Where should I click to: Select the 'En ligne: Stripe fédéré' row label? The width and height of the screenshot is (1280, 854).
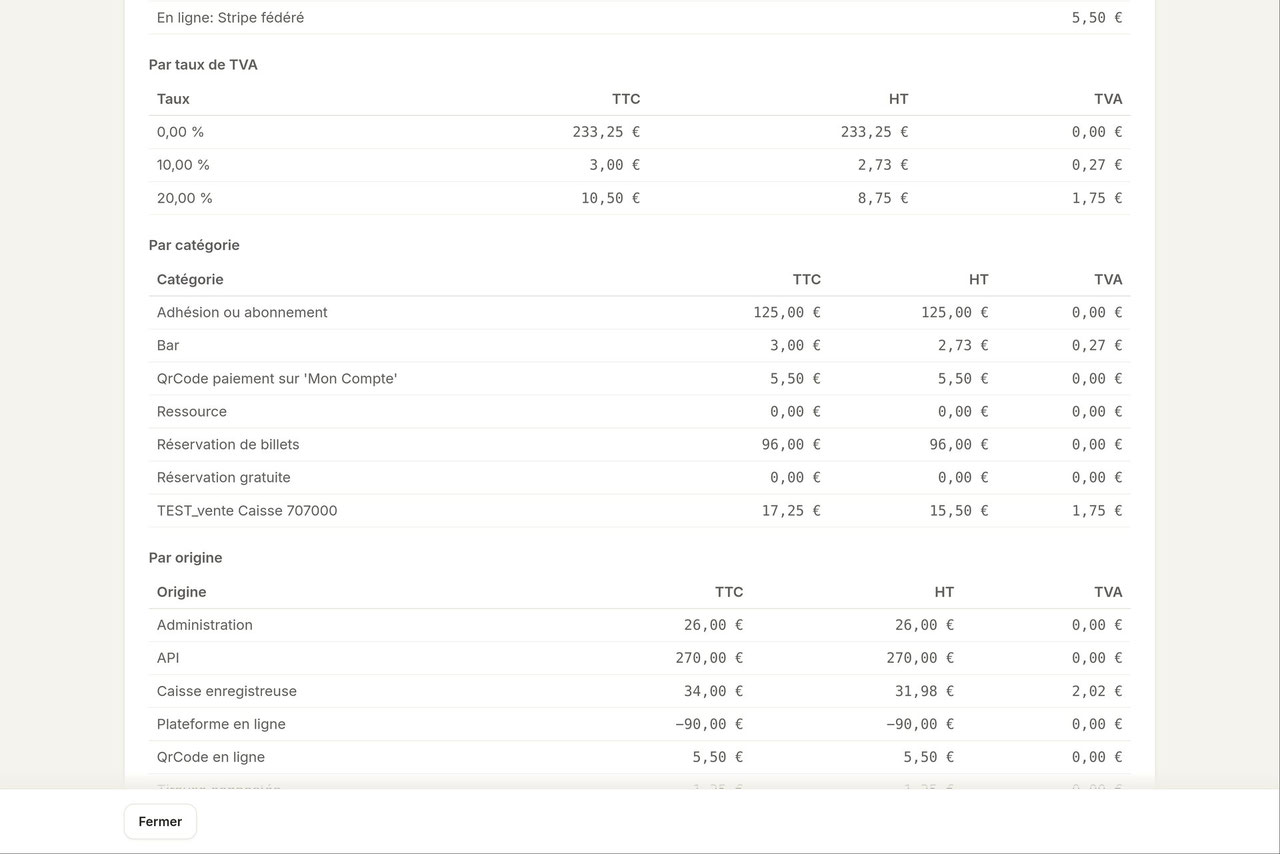point(230,18)
